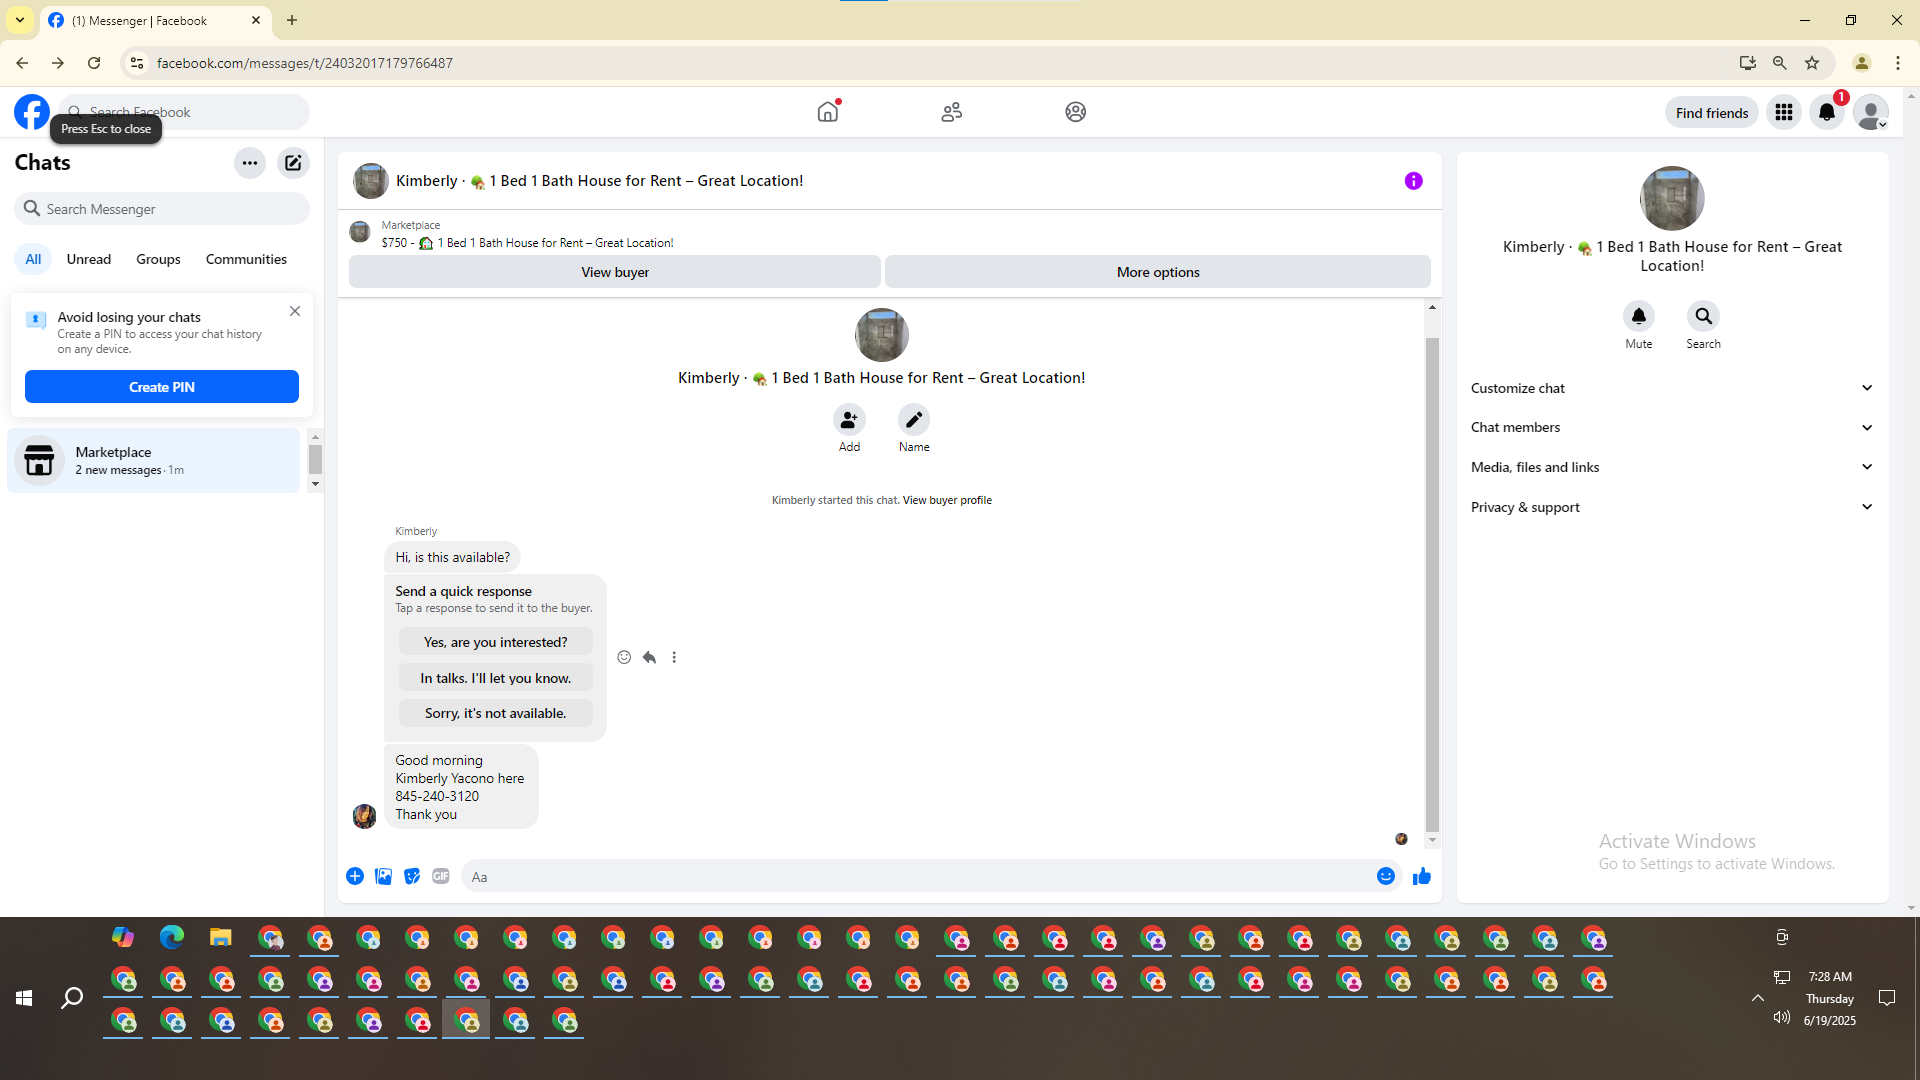Image resolution: width=1920 pixels, height=1080 pixels.
Task: Reply to the message with arrow icon
Action: coord(650,657)
